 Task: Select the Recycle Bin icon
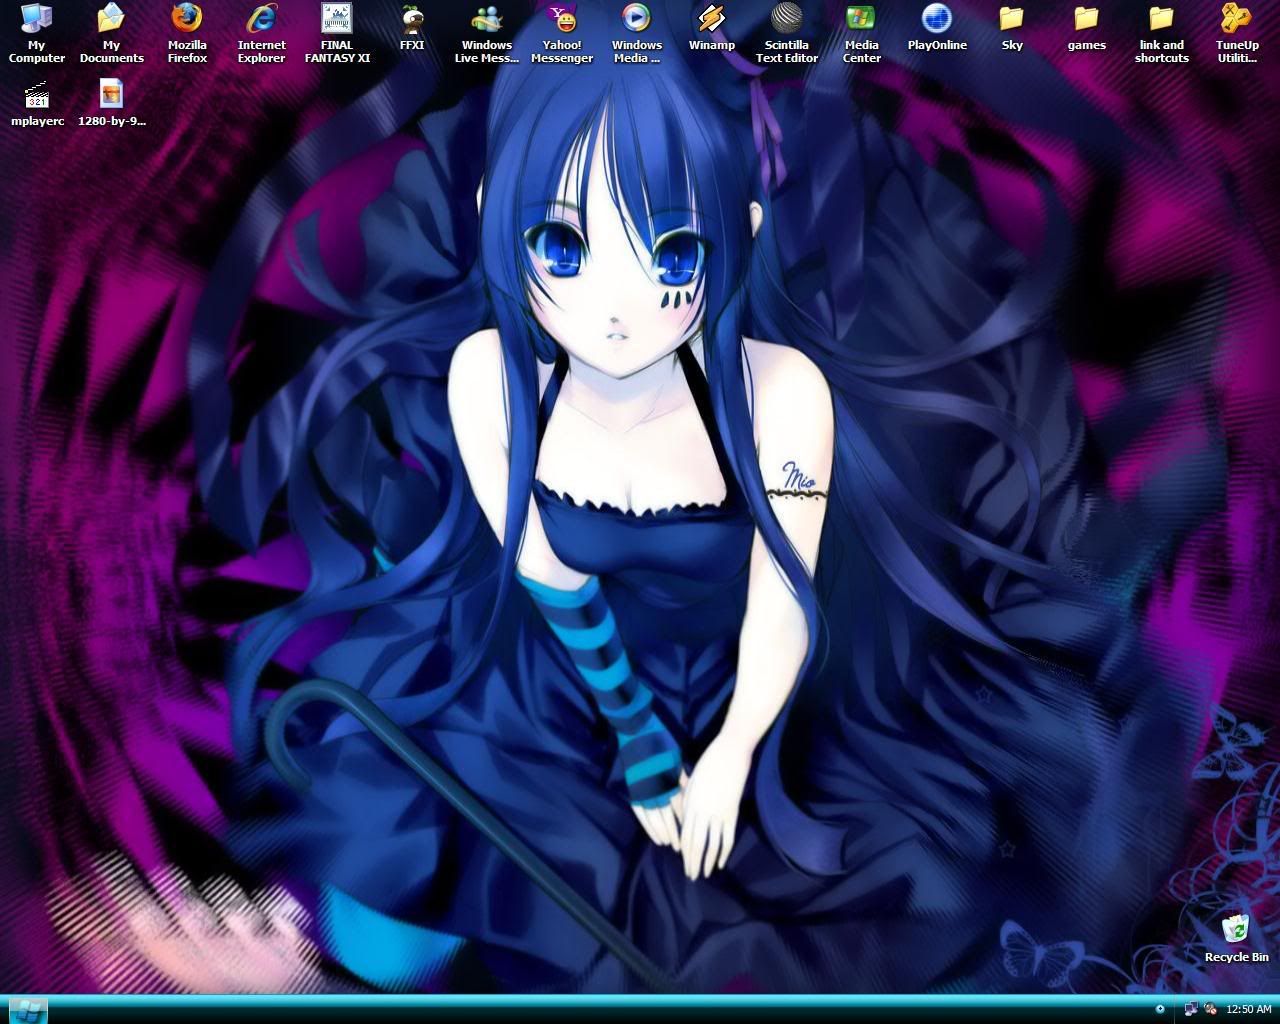point(1237,938)
